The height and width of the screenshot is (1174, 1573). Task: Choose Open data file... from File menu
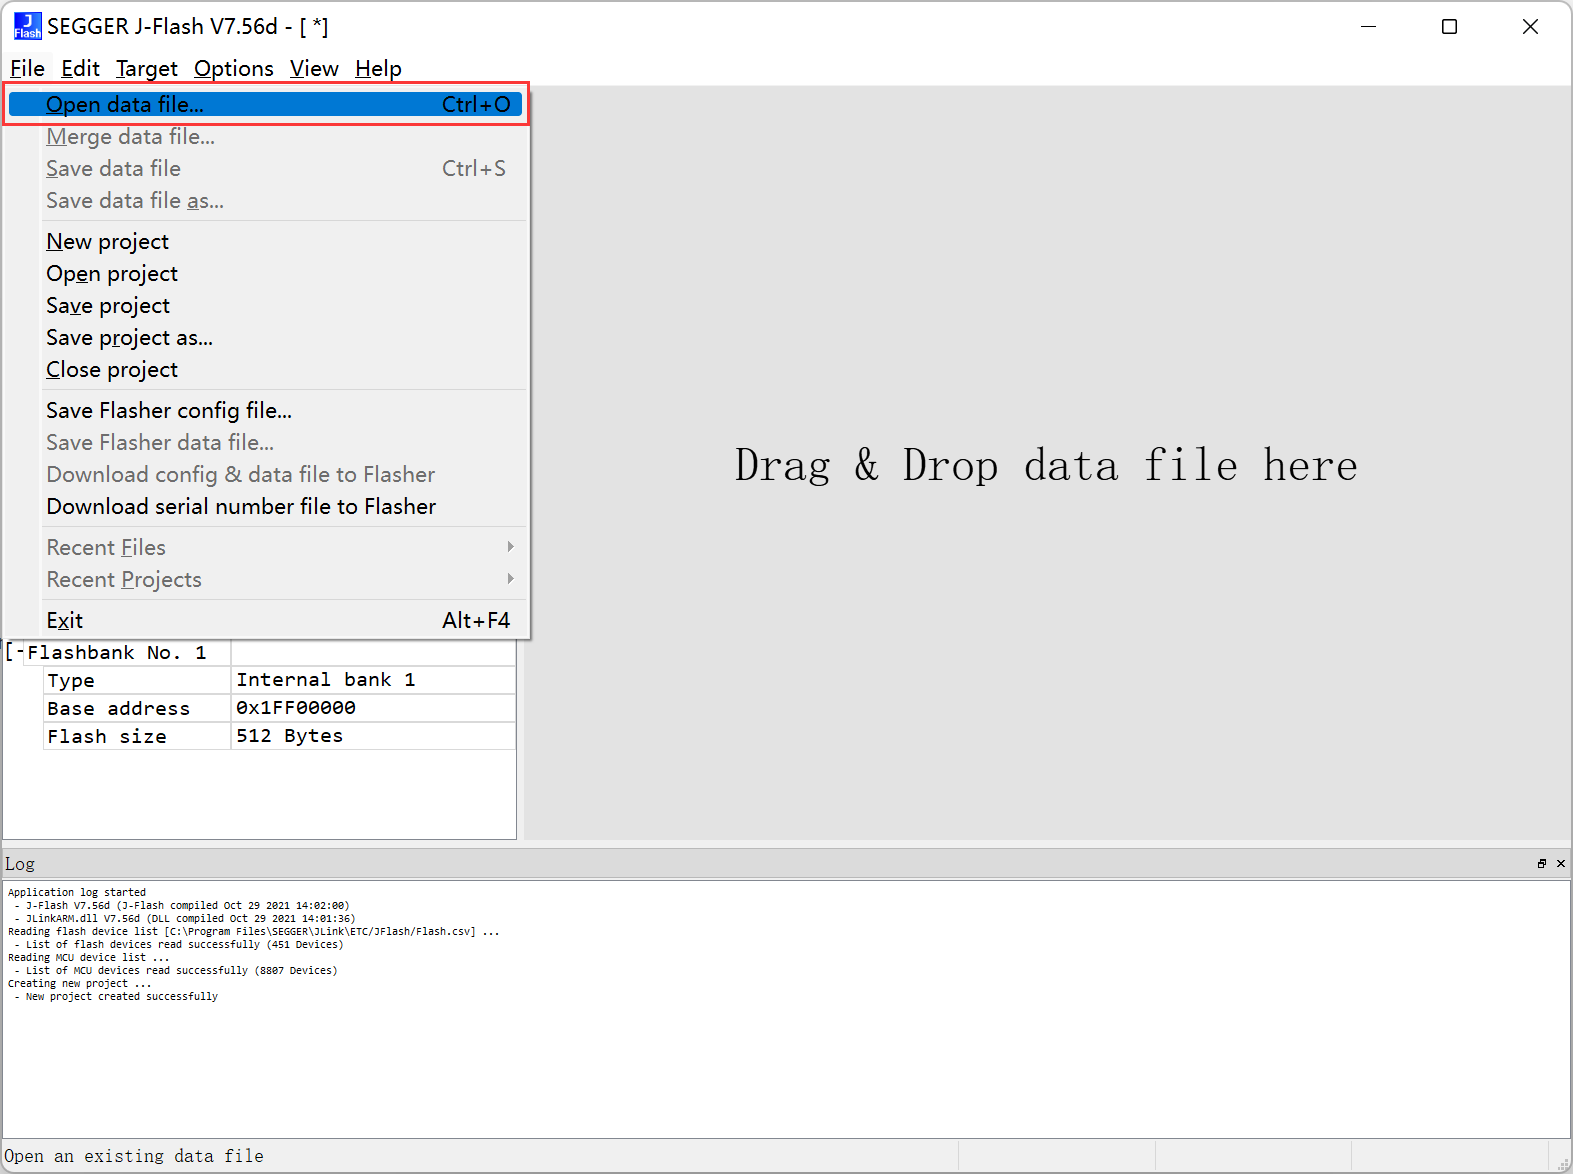click(x=125, y=104)
